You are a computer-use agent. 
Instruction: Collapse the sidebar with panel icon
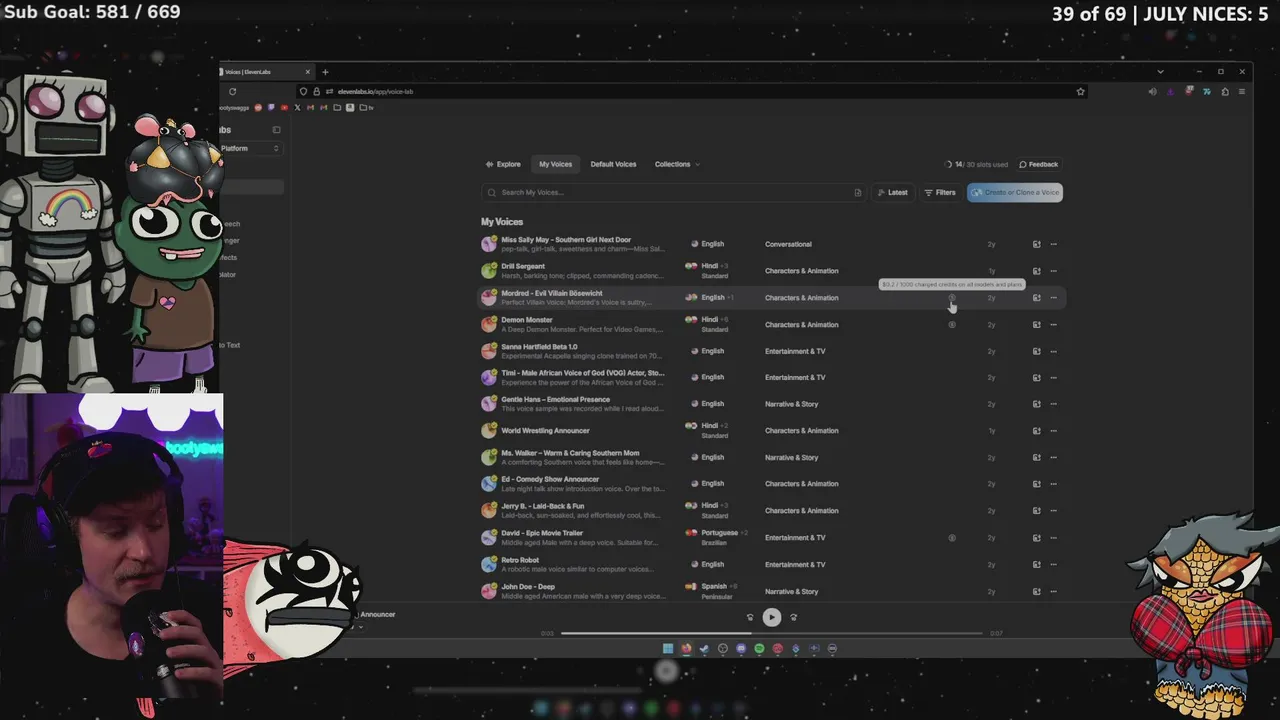(x=277, y=129)
